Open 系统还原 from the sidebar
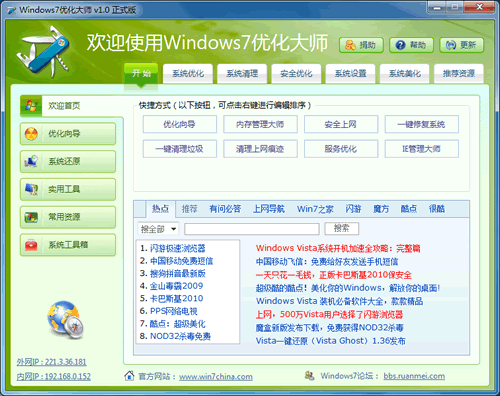This screenshot has height=396, width=500. point(68,161)
